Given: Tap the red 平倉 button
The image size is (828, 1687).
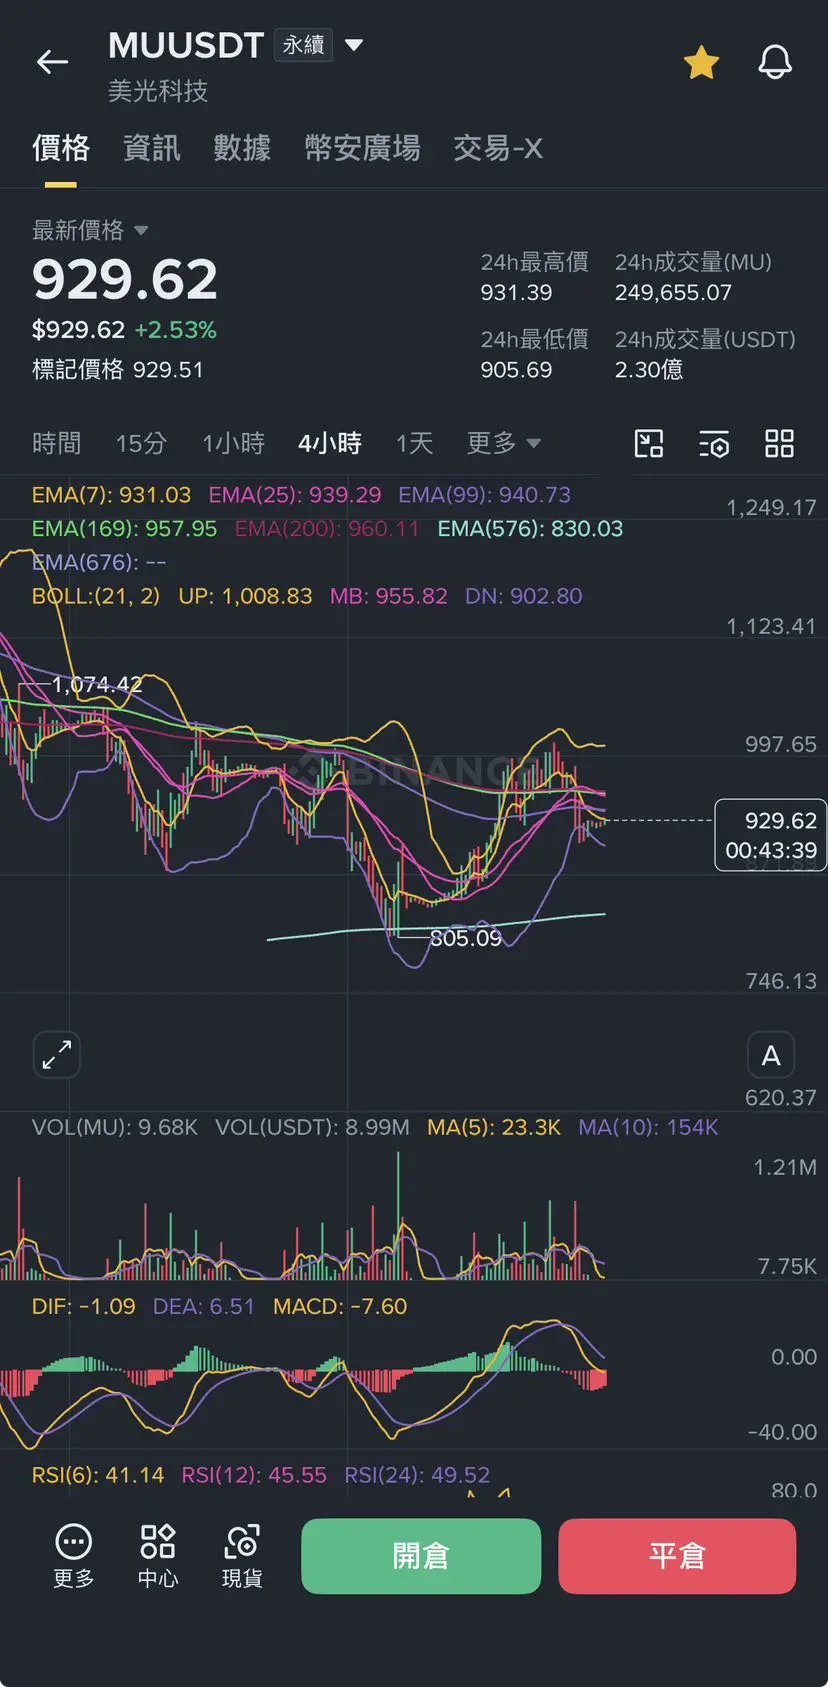Looking at the screenshot, I should pyautogui.click(x=677, y=1556).
